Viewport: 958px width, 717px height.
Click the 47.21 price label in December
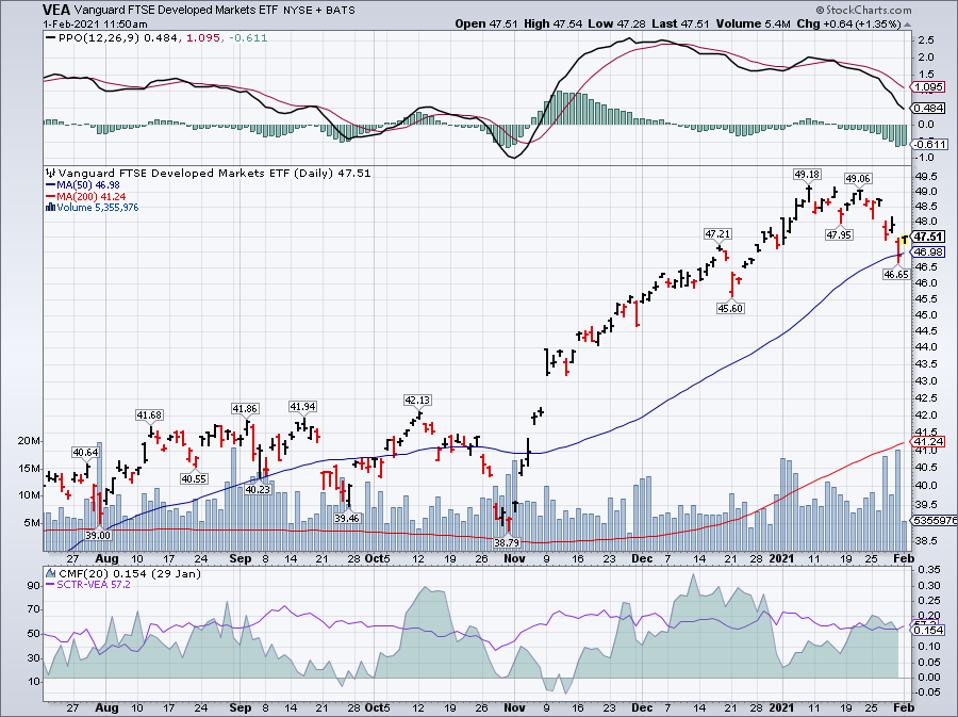[717, 234]
